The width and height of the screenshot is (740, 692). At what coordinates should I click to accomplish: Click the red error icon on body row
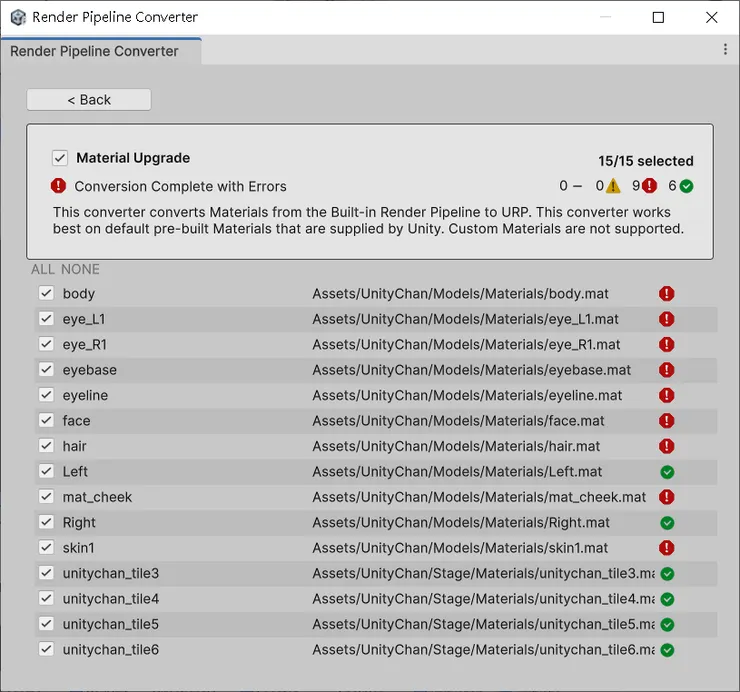point(667,294)
